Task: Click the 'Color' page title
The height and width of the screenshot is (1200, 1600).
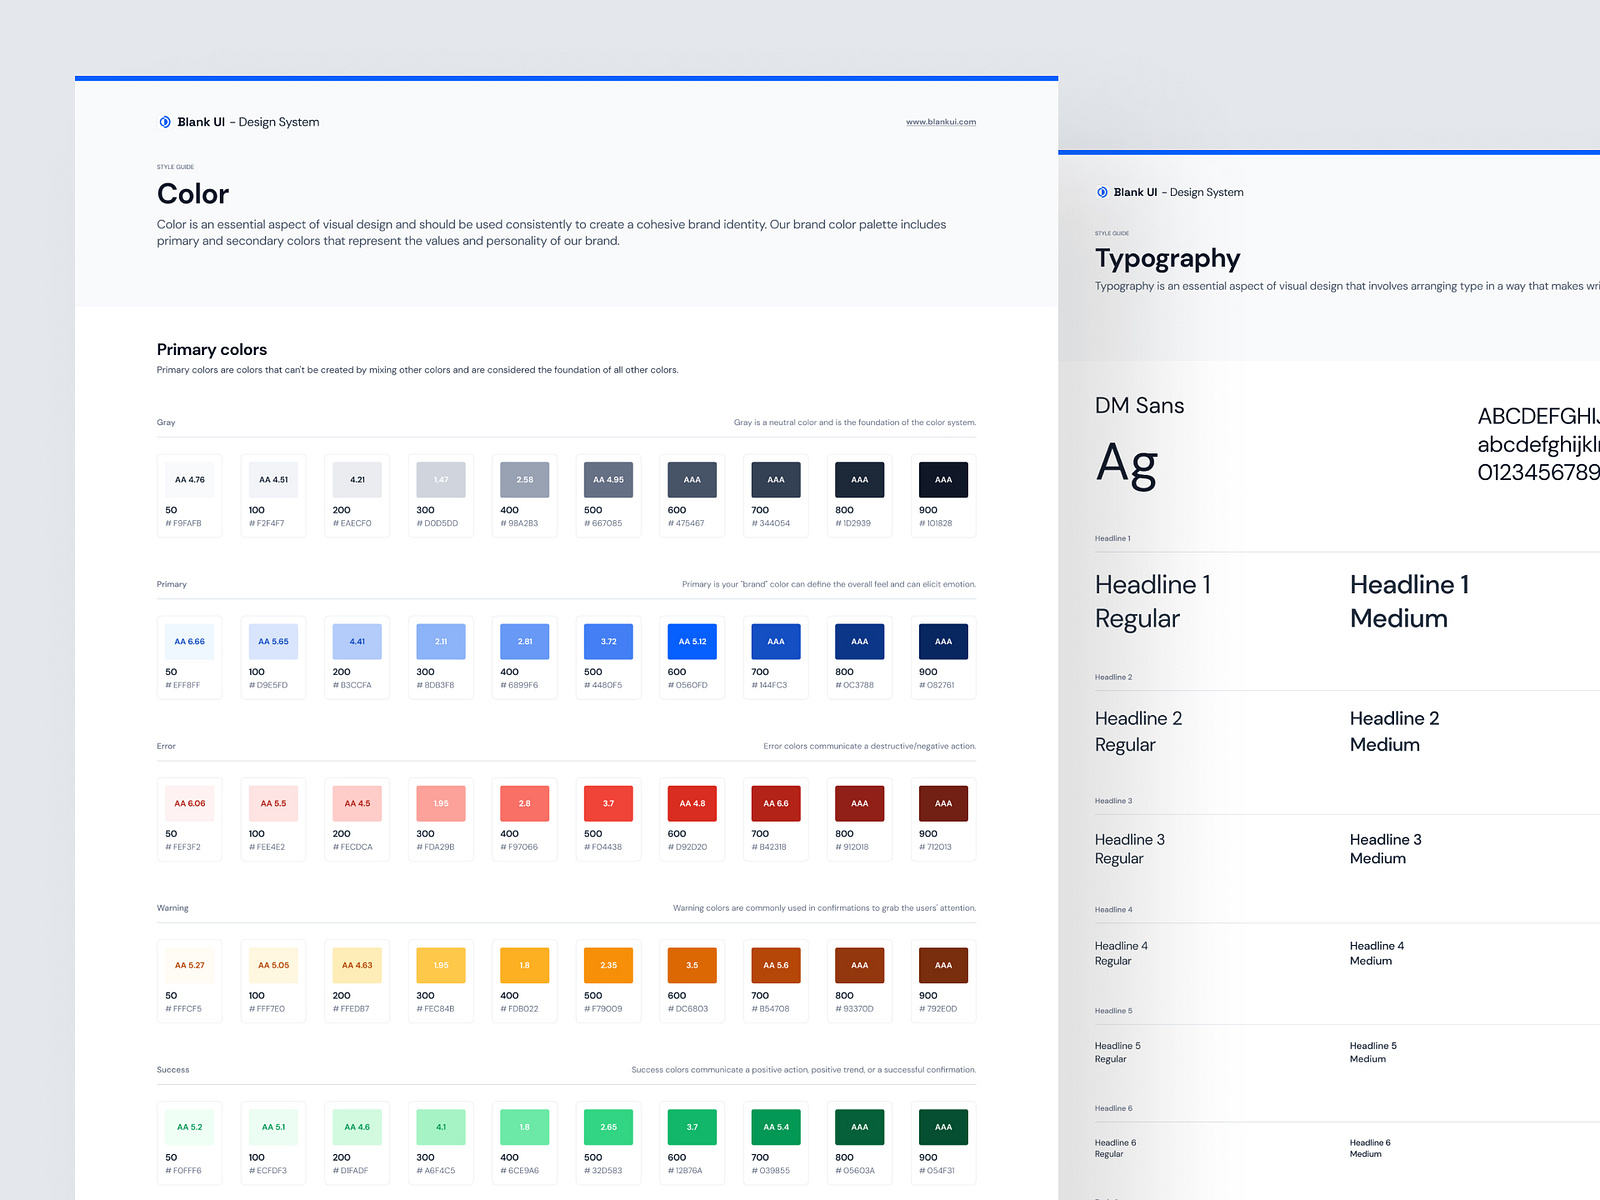Action: click(x=193, y=194)
